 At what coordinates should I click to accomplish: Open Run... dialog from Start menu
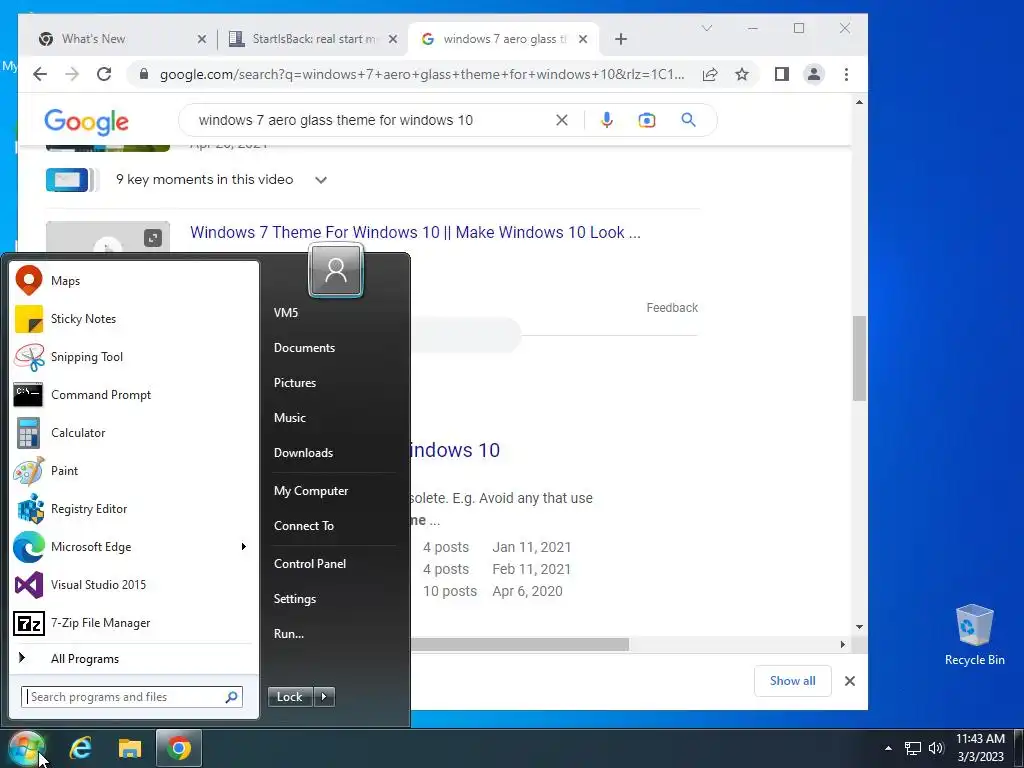point(289,634)
